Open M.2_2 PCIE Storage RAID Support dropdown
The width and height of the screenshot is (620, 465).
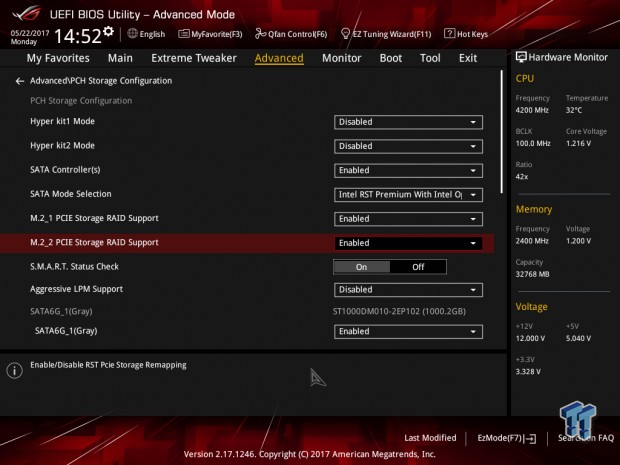408,243
